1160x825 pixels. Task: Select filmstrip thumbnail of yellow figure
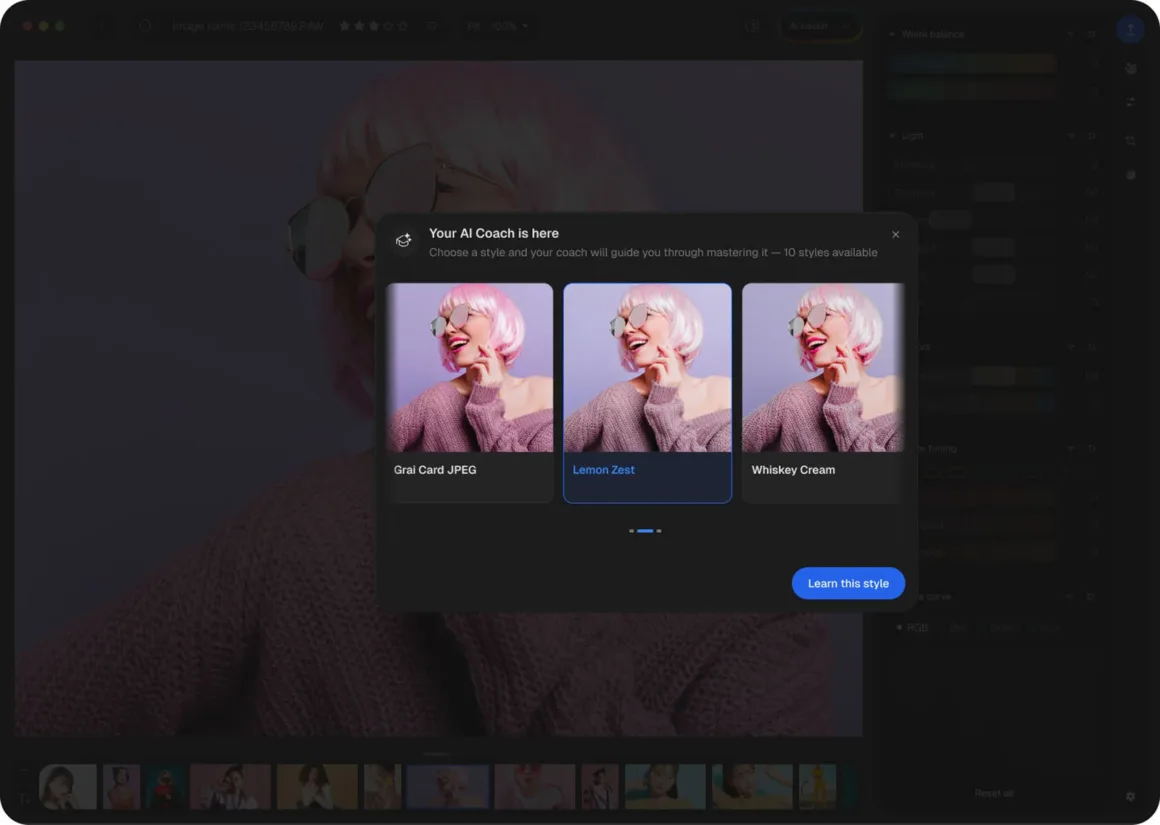[817, 786]
